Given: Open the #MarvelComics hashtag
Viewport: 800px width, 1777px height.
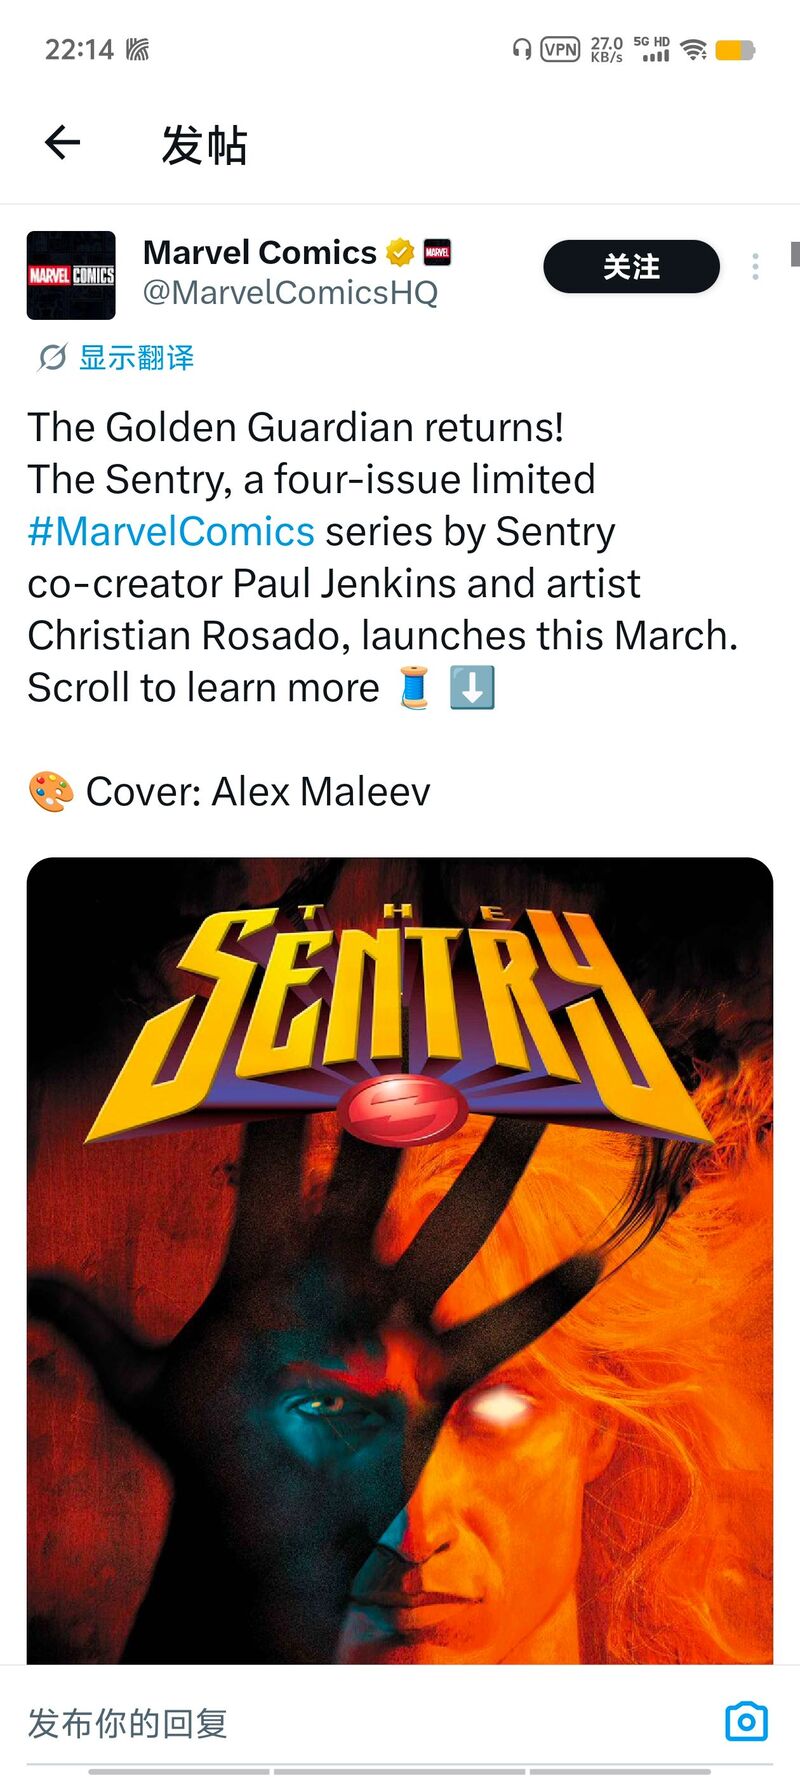Looking at the screenshot, I should coord(171,531).
